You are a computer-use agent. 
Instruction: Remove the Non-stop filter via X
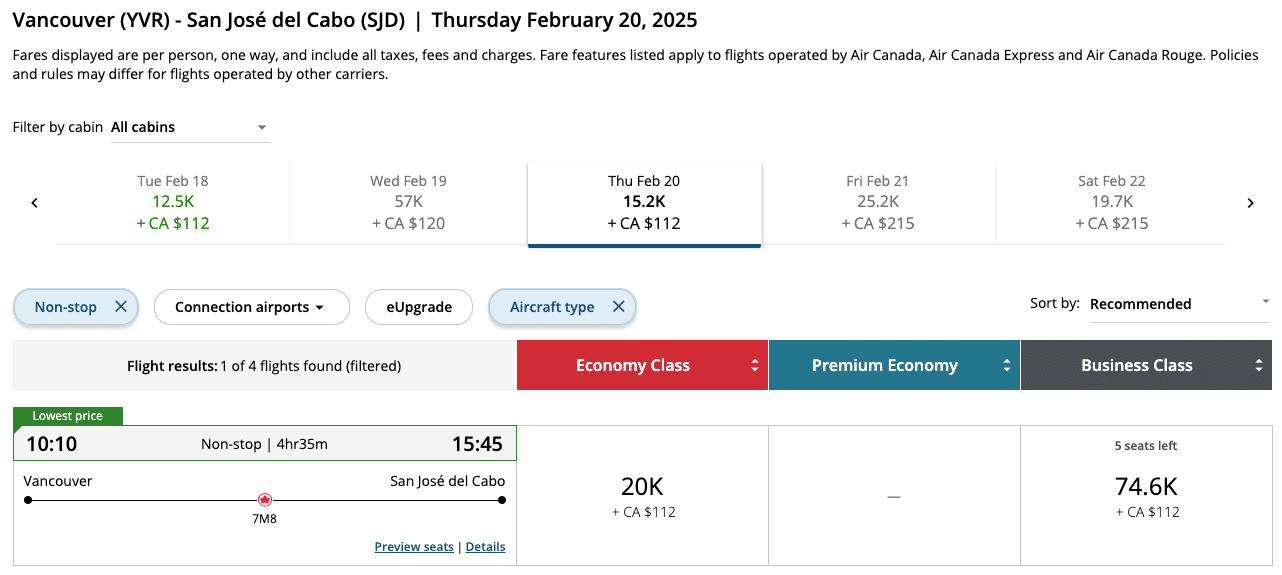(121, 307)
